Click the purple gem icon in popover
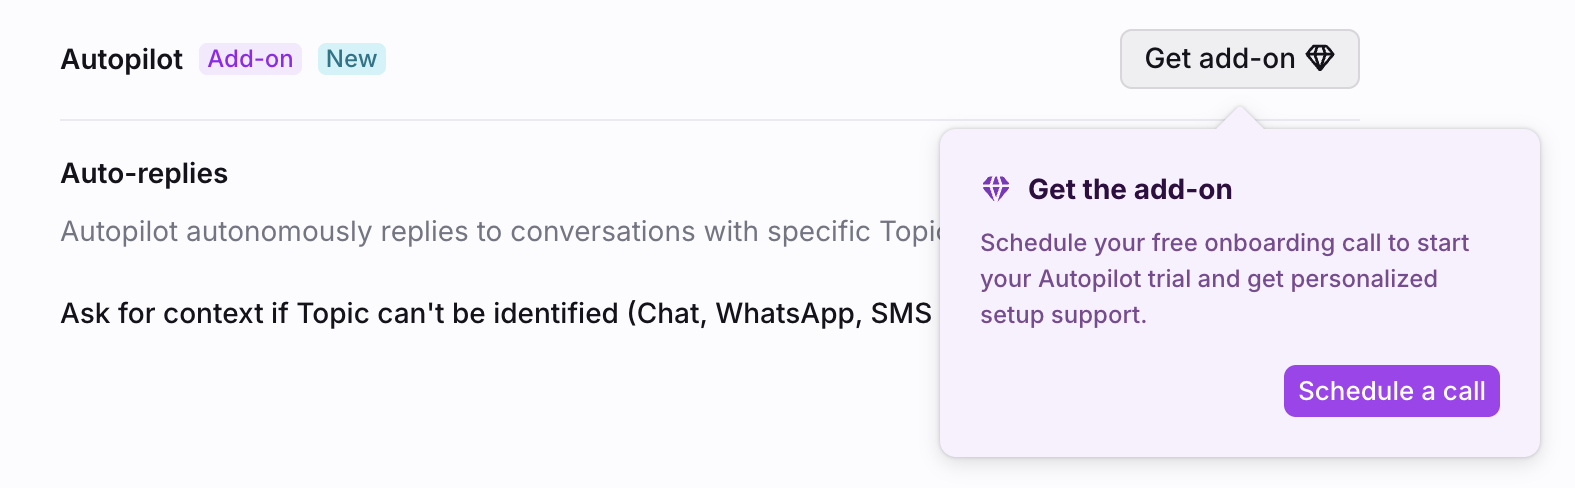 coord(996,189)
